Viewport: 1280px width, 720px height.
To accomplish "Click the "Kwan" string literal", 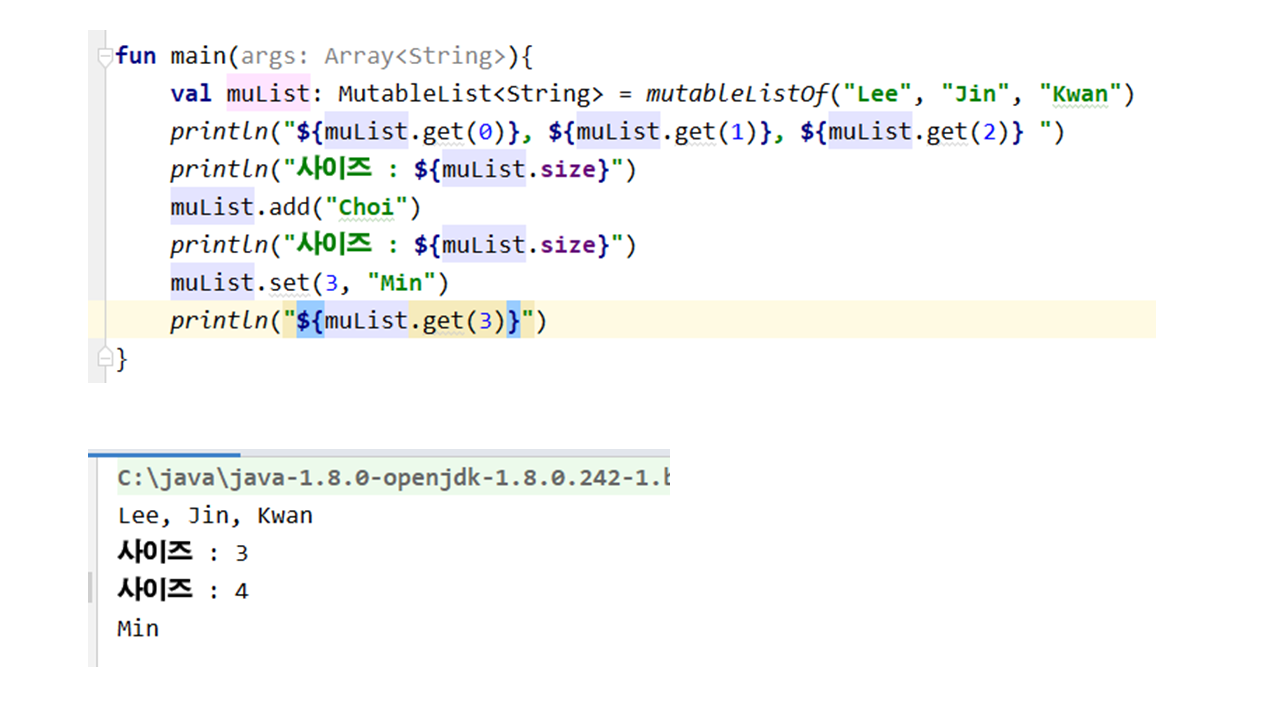I will pos(1080,94).
